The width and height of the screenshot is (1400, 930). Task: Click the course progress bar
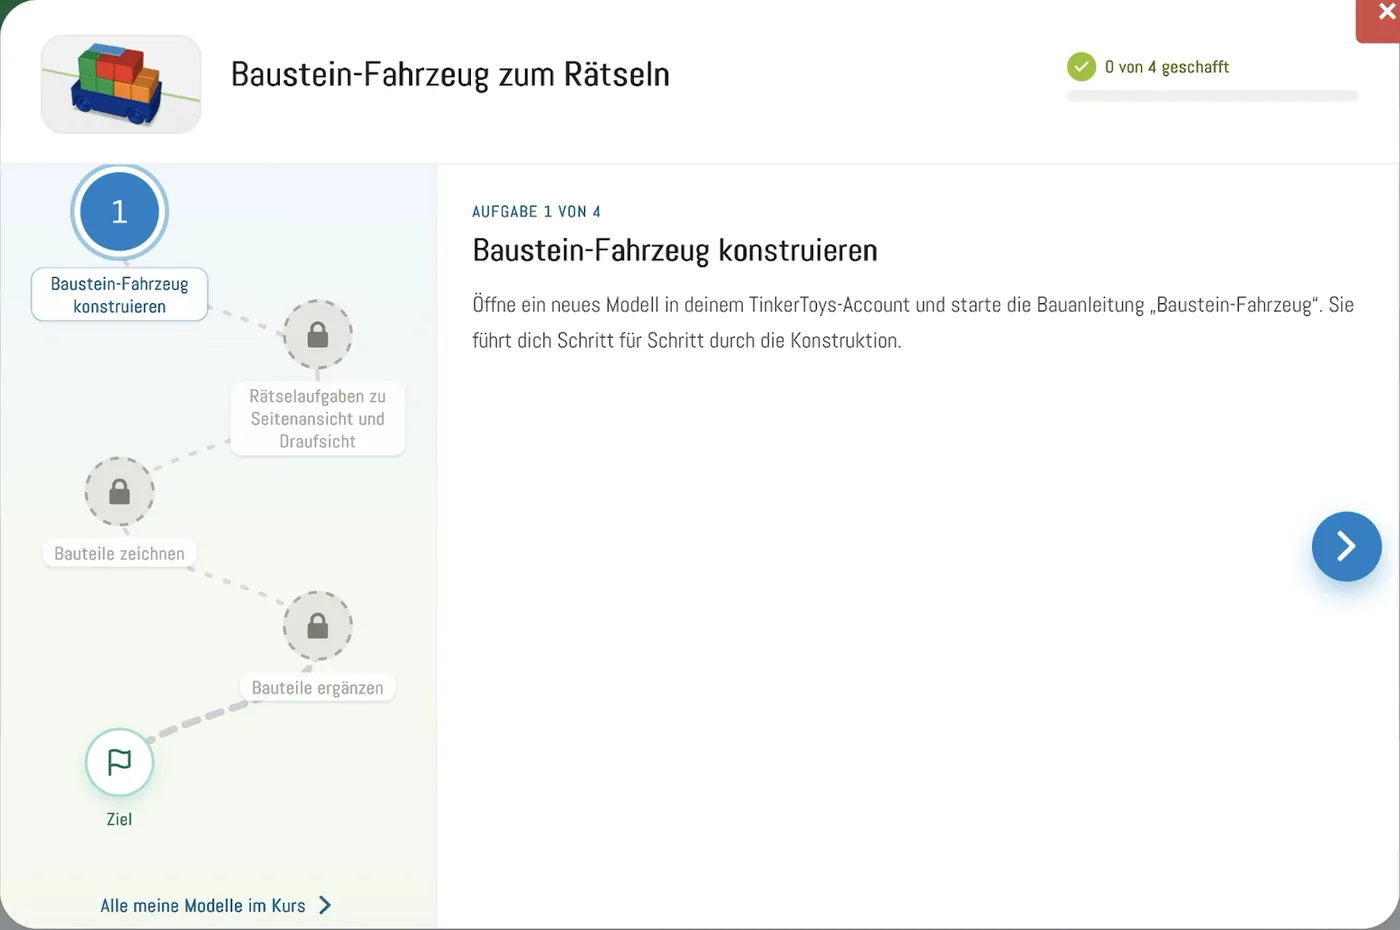coord(1212,96)
